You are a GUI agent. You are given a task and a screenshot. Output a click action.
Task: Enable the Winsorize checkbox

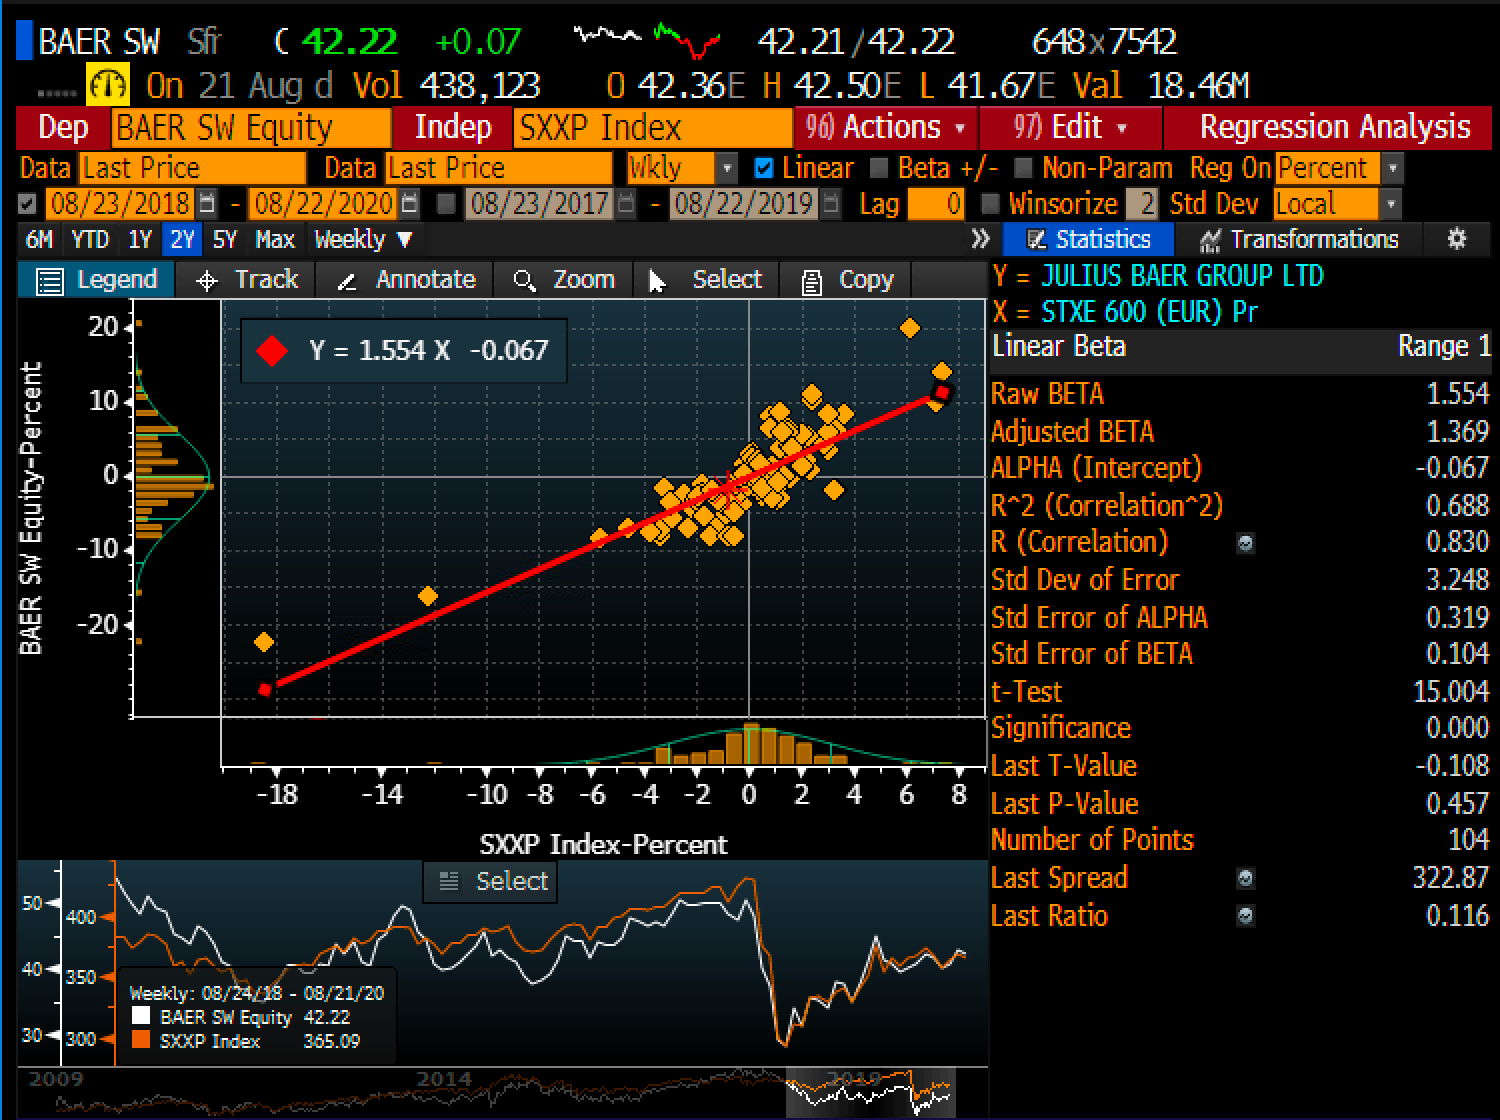pyautogui.click(x=990, y=204)
